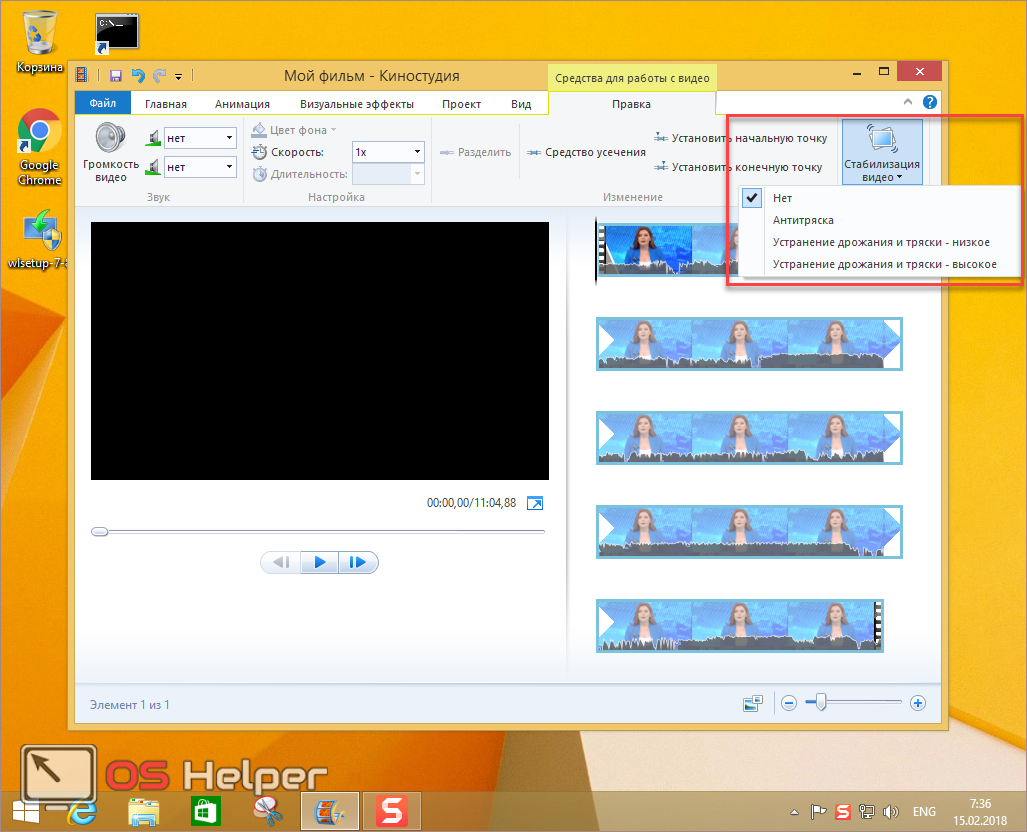Select the checked Нет stabilization option

pyautogui.click(x=782, y=198)
